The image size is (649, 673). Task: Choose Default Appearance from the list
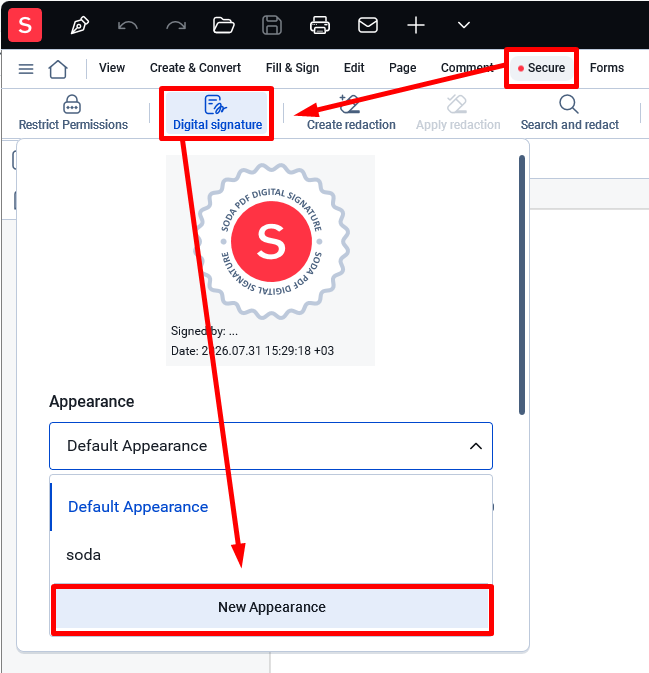(x=271, y=507)
